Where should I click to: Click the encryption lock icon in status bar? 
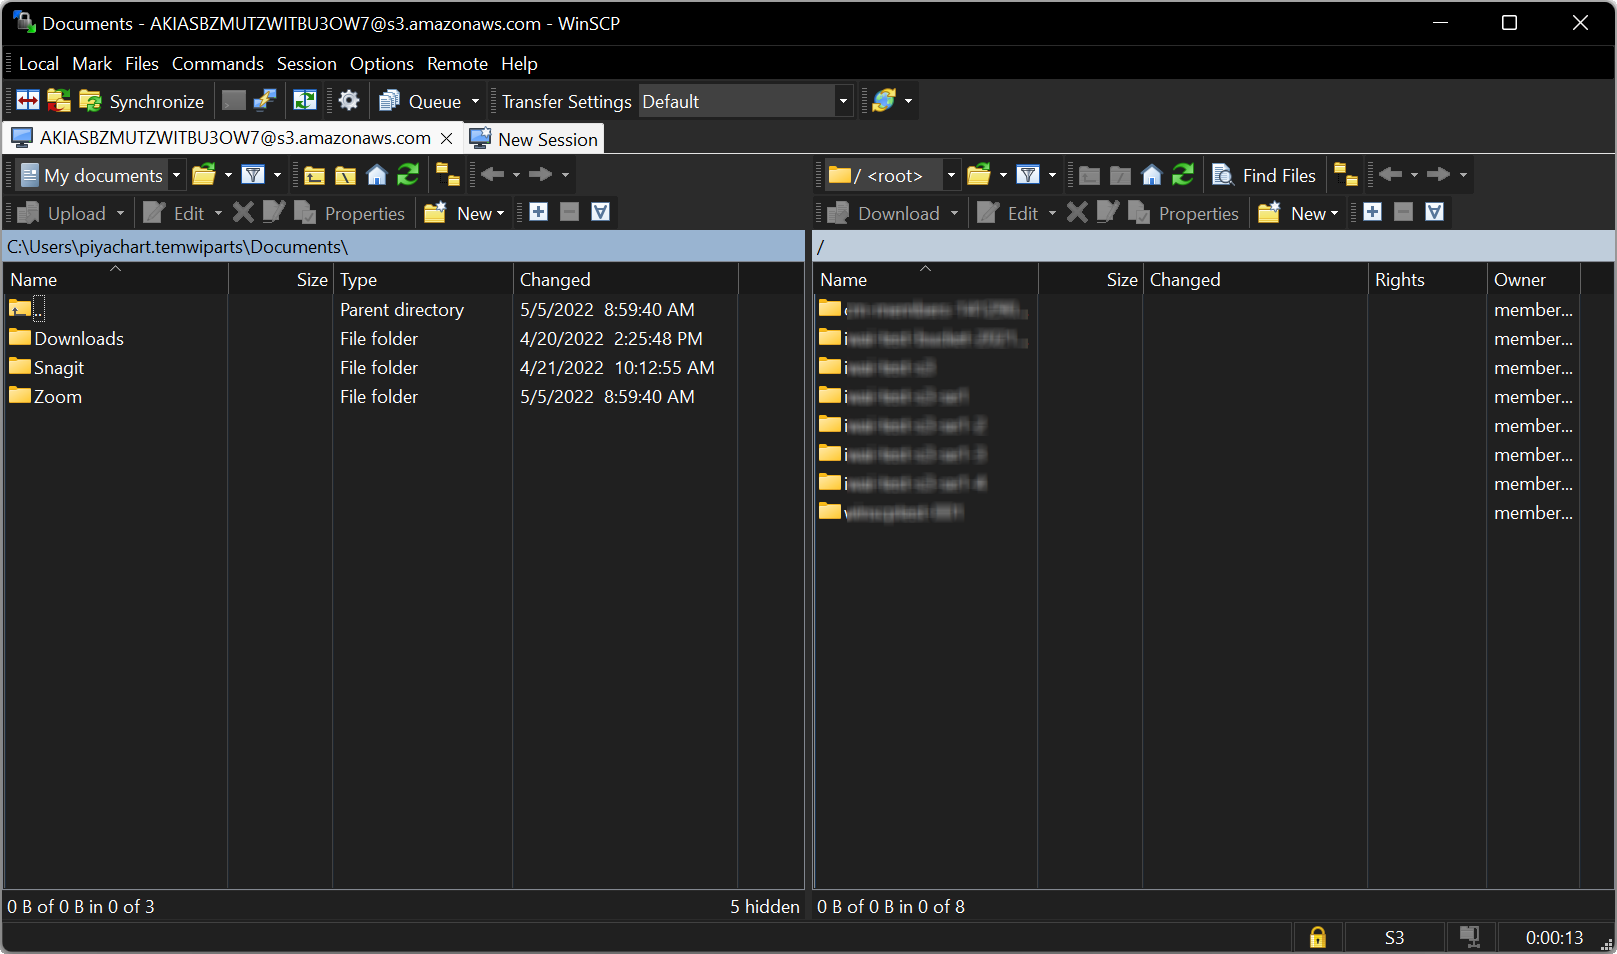1318,937
